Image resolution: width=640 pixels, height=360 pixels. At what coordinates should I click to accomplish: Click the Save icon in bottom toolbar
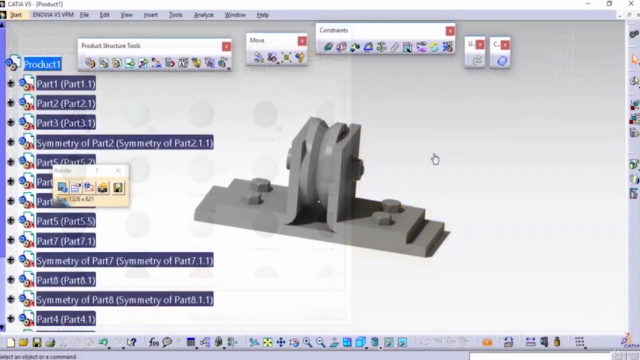click(x=37, y=342)
